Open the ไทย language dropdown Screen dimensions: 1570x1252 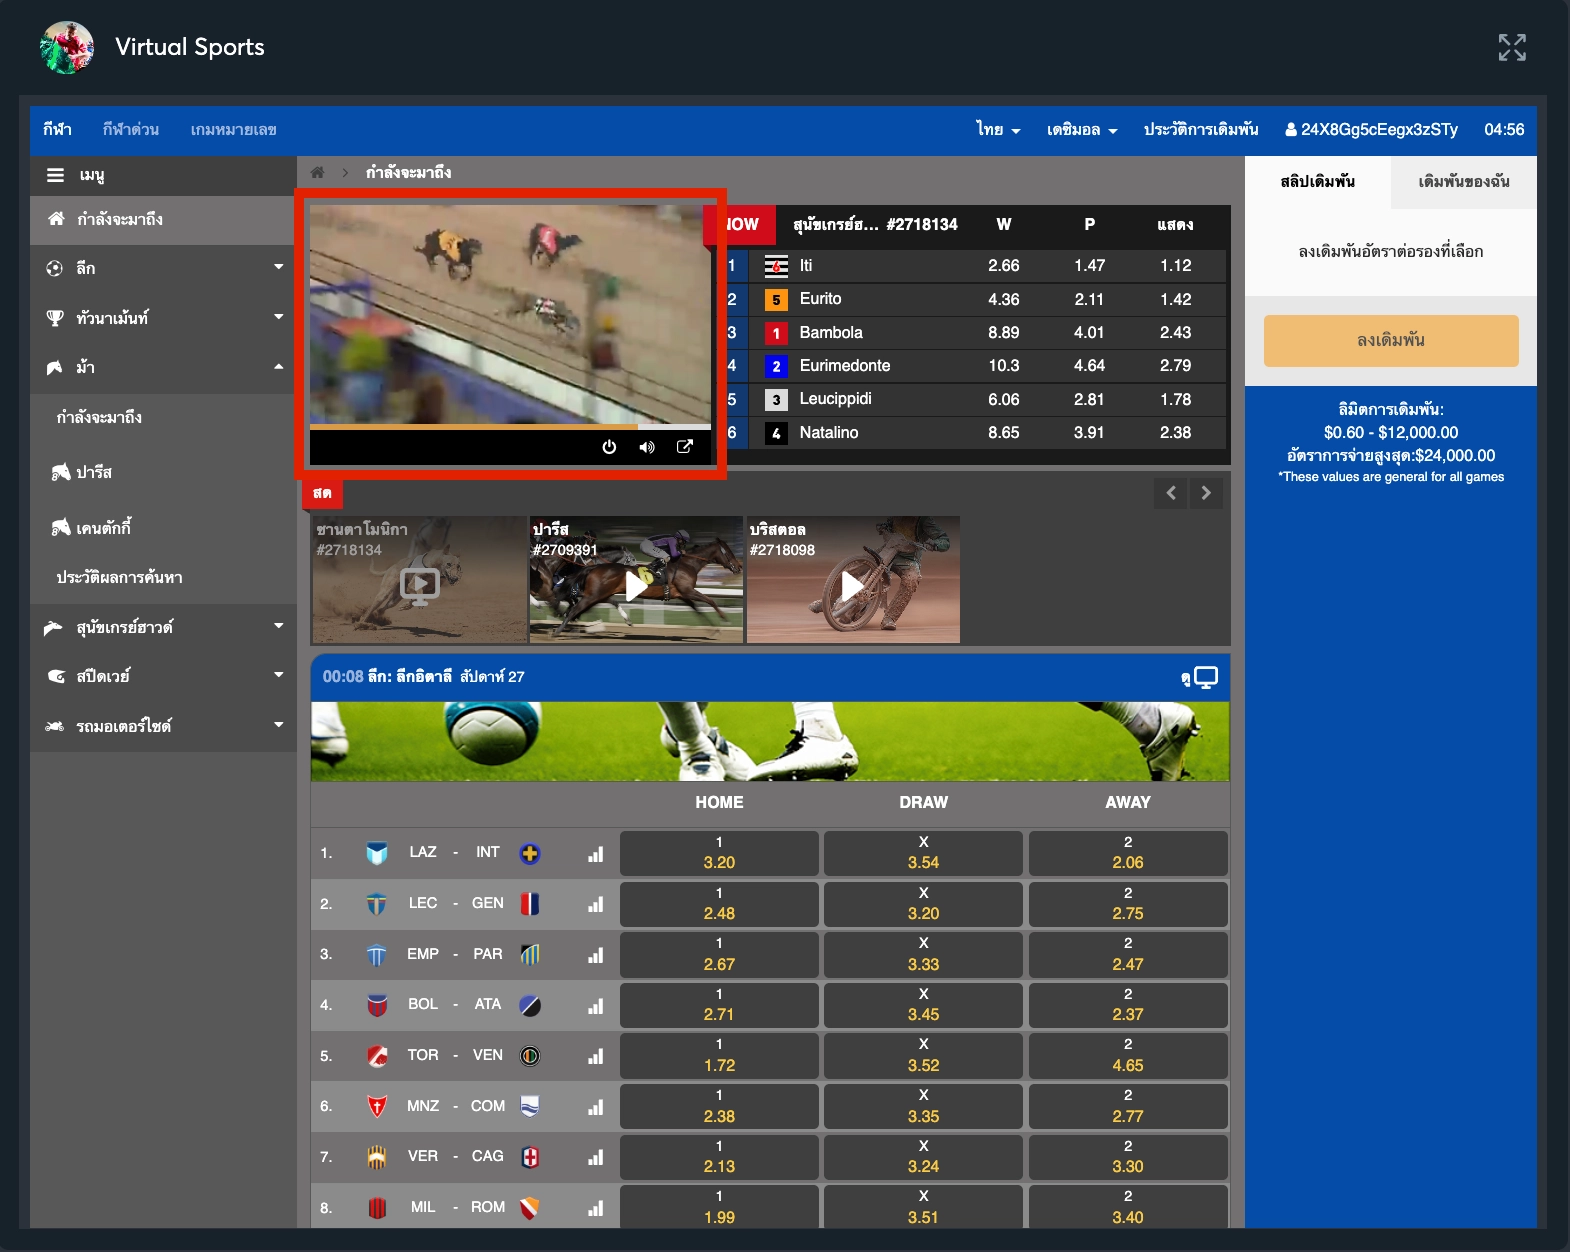click(x=998, y=130)
